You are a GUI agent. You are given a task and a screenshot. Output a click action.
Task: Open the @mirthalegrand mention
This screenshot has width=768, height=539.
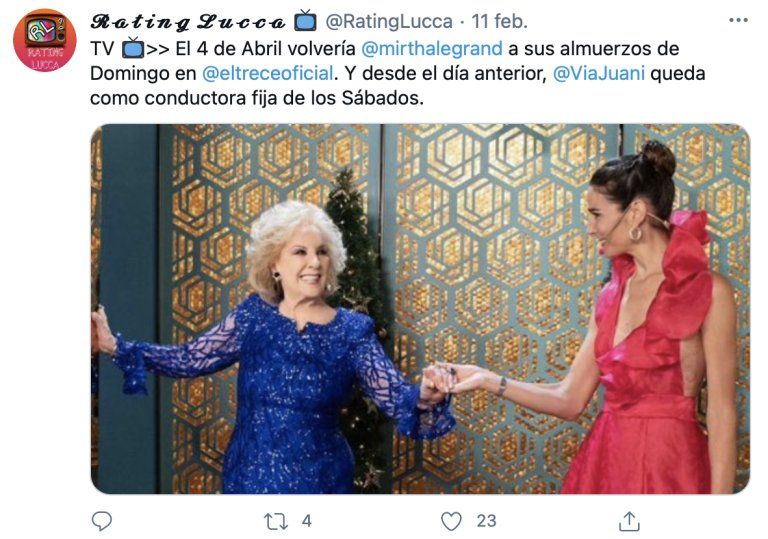tap(432, 49)
